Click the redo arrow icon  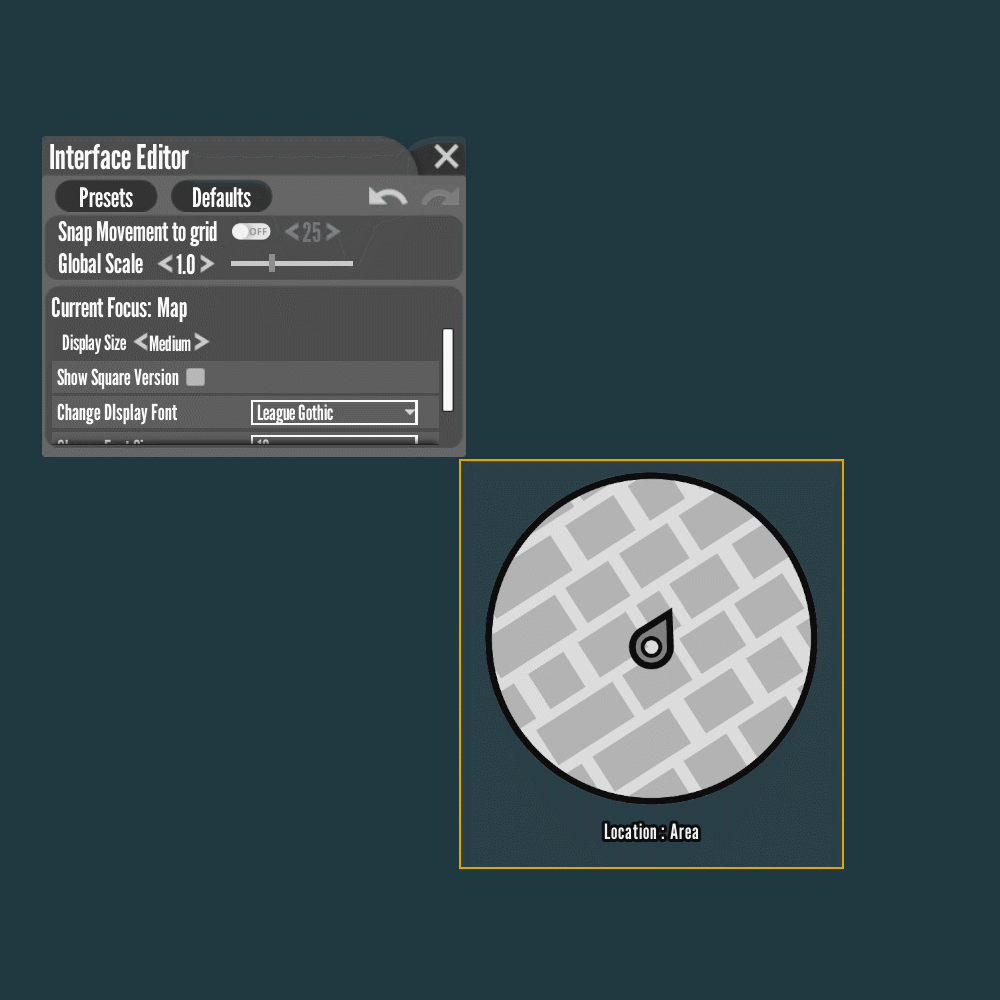(x=440, y=197)
